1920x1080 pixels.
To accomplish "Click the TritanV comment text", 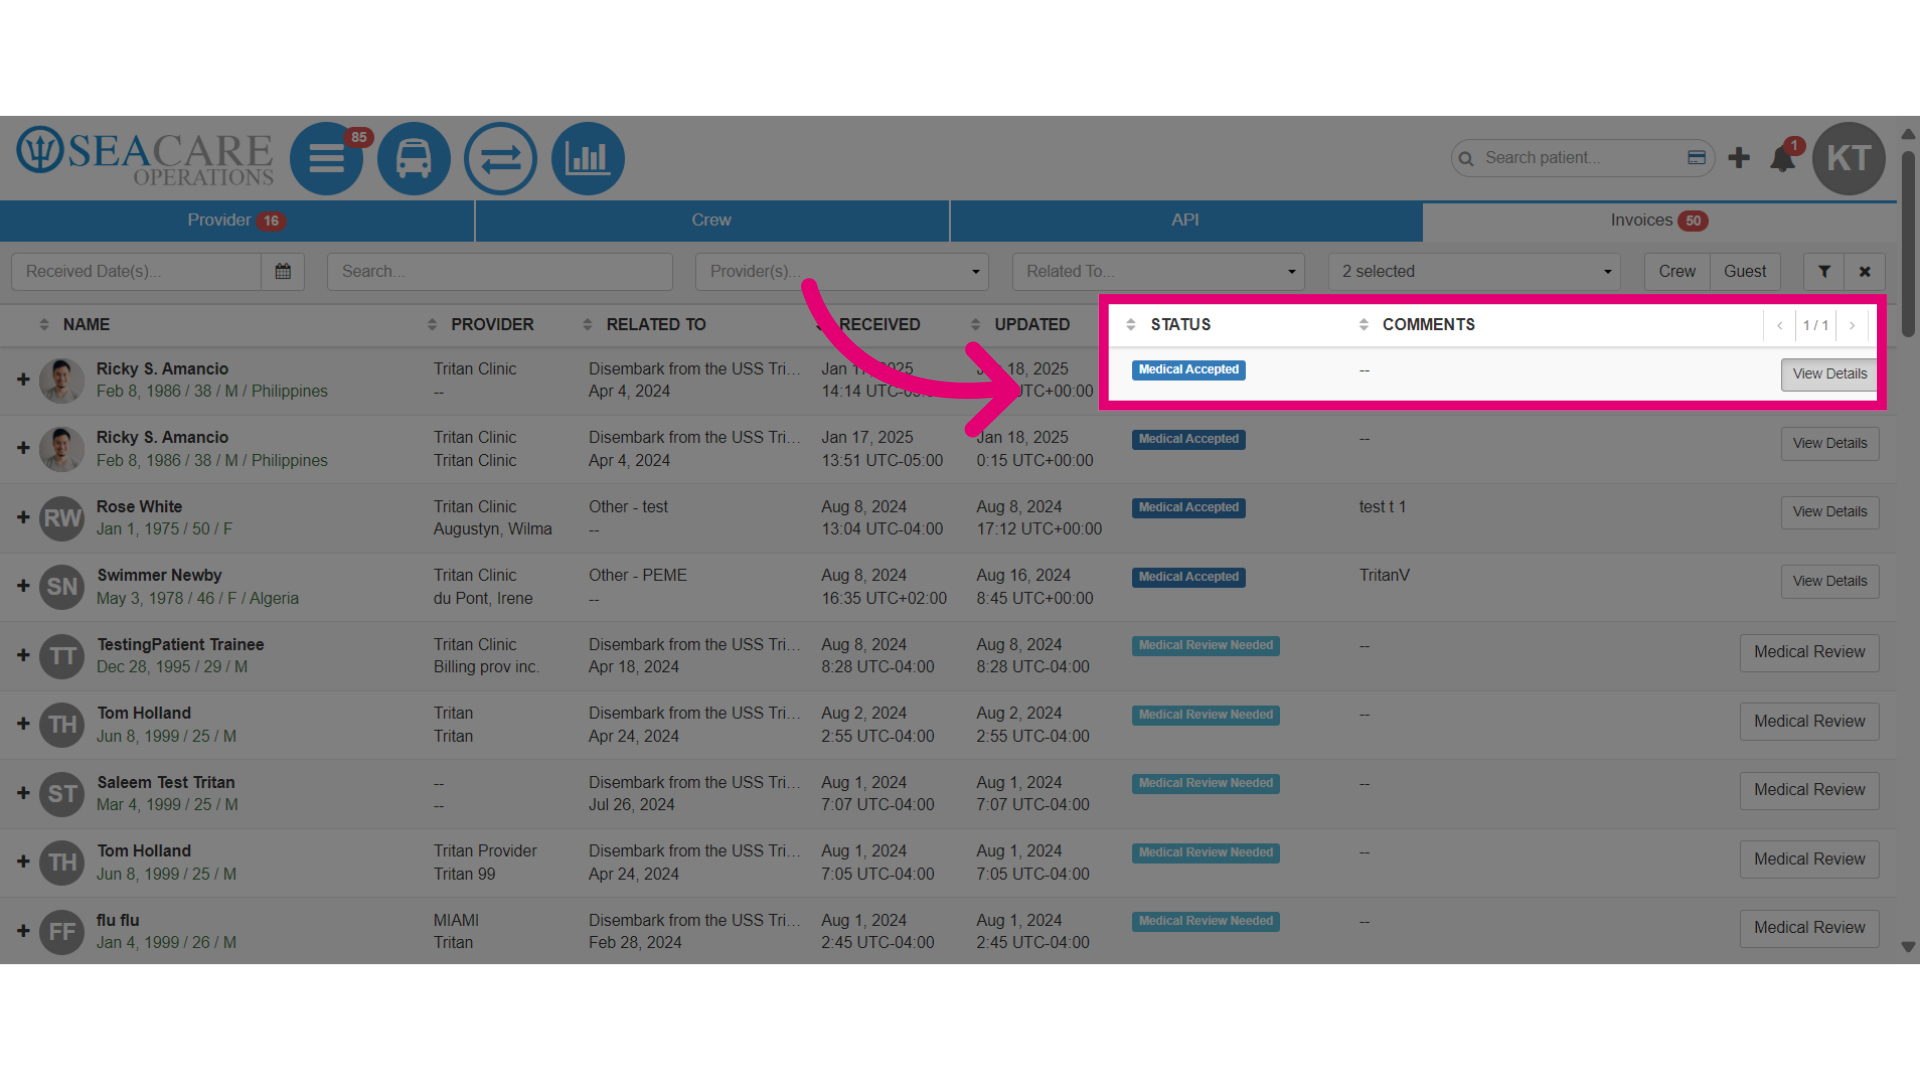I will (x=1384, y=576).
